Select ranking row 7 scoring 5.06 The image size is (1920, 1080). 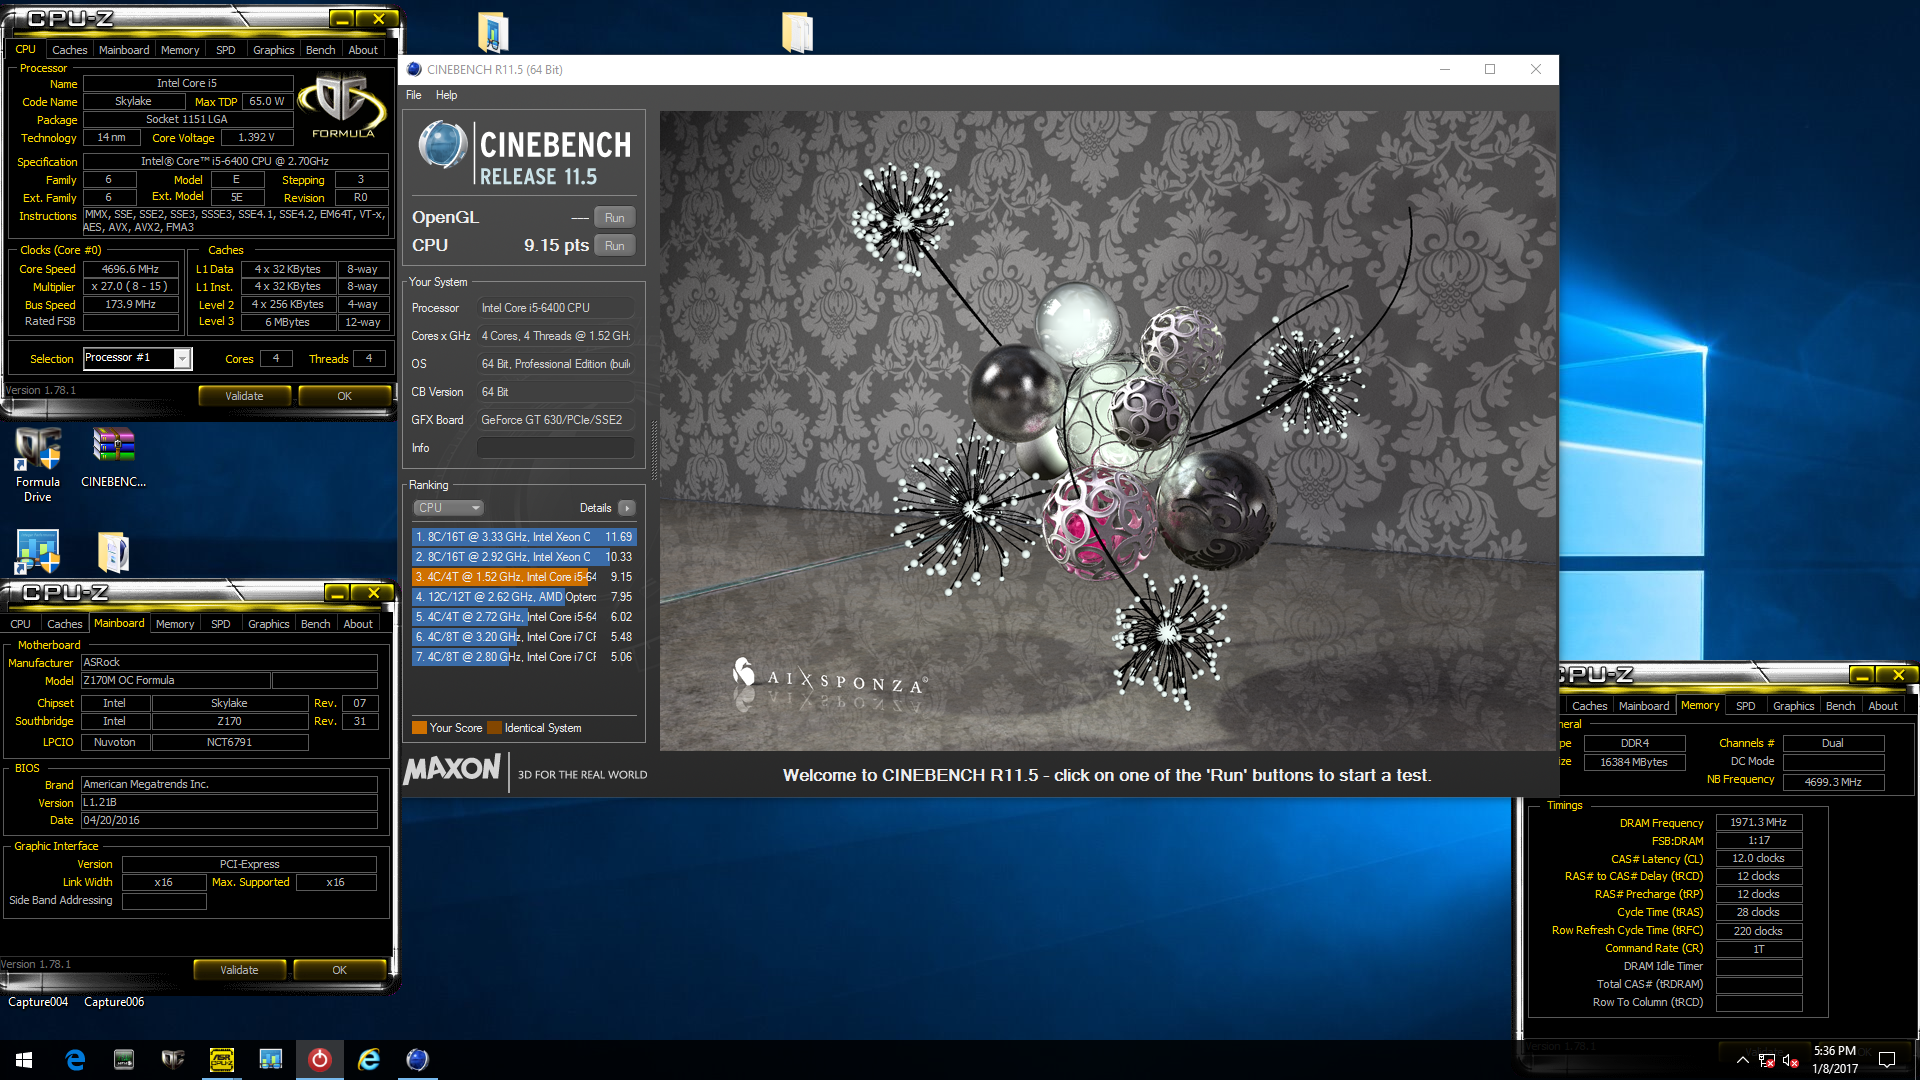pos(524,657)
